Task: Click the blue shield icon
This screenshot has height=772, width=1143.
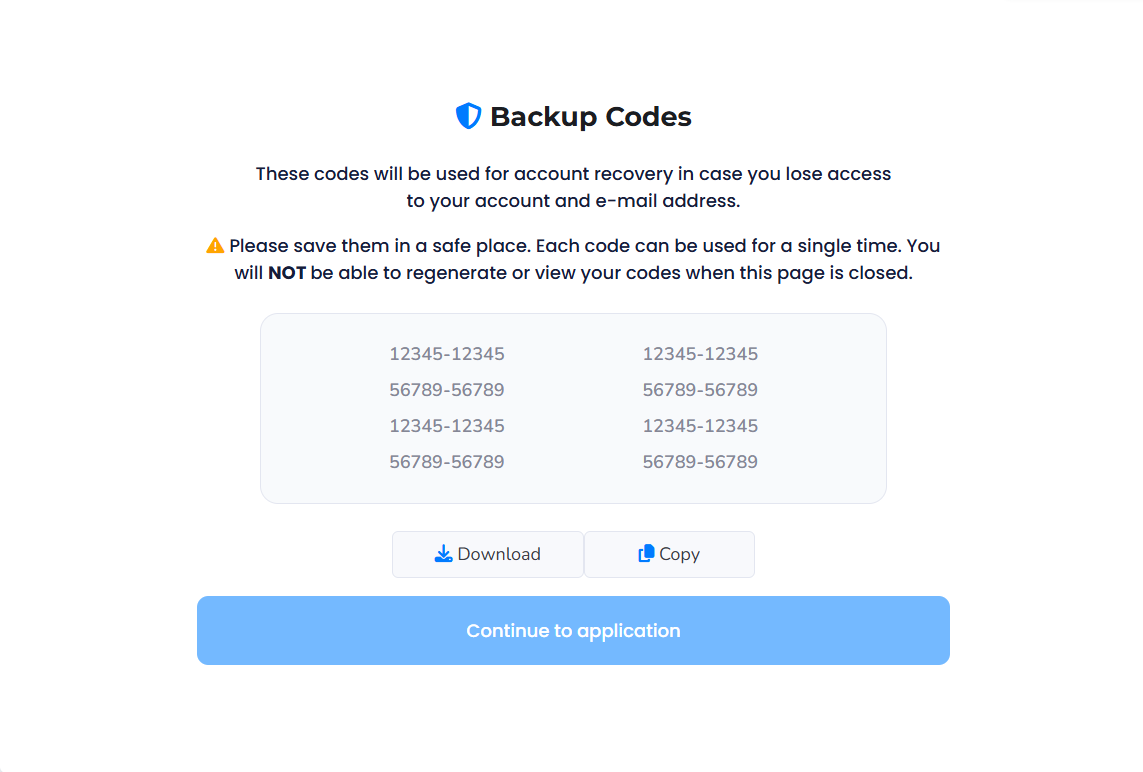Action: pos(468,117)
